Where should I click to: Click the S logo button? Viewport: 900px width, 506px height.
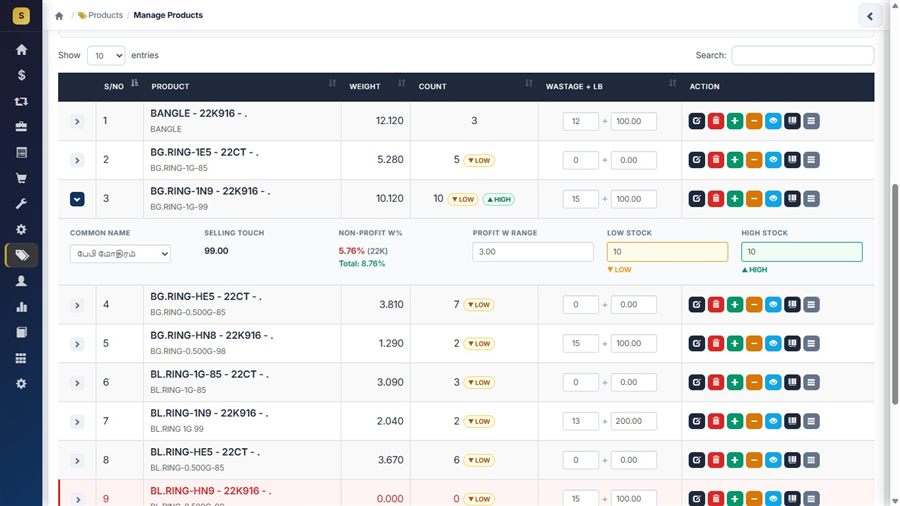[21, 15]
